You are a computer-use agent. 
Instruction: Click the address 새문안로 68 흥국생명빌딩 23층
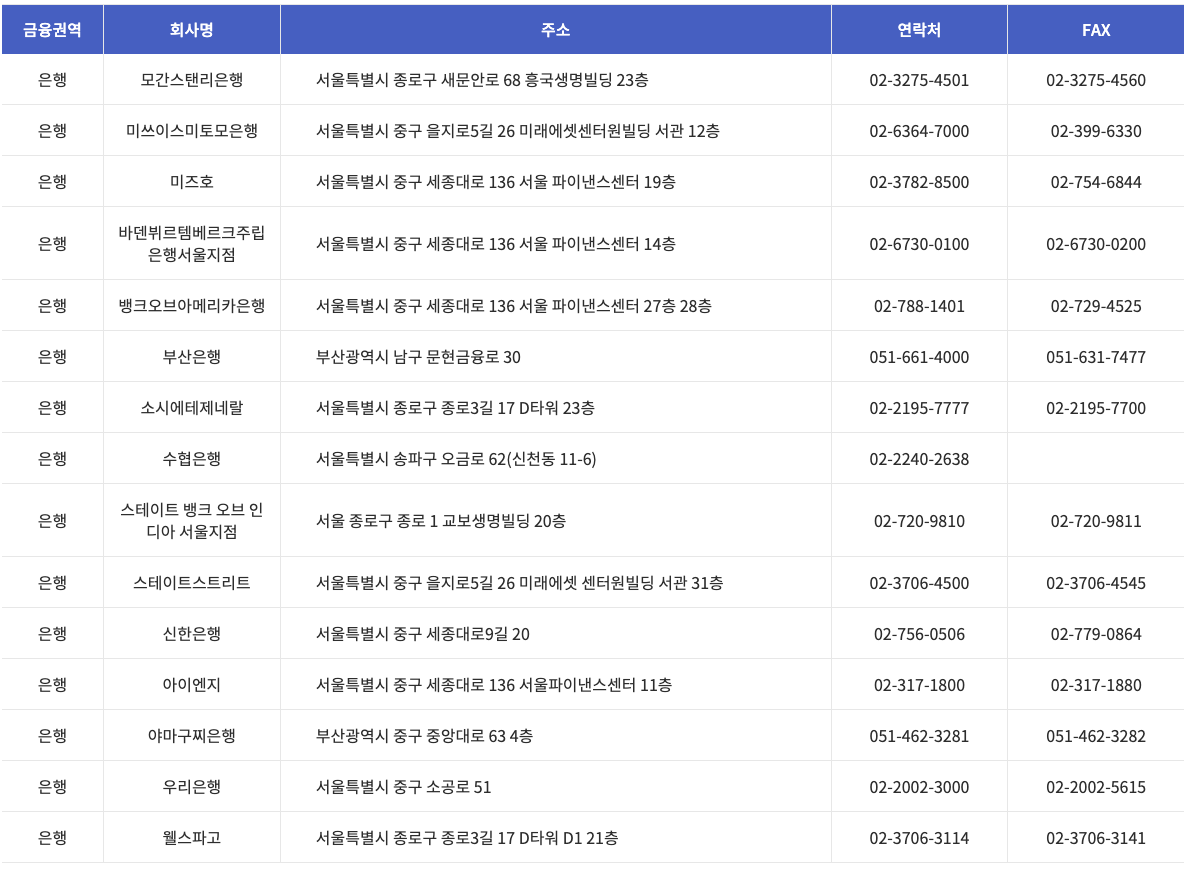click(x=544, y=80)
